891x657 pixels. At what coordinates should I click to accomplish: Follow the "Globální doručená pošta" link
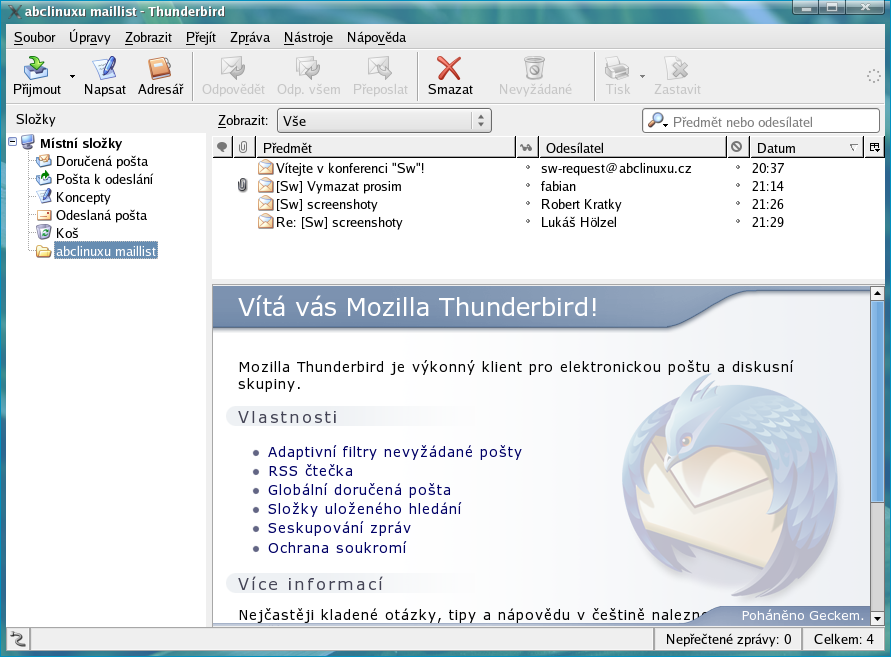pyautogui.click(x=360, y=490)
